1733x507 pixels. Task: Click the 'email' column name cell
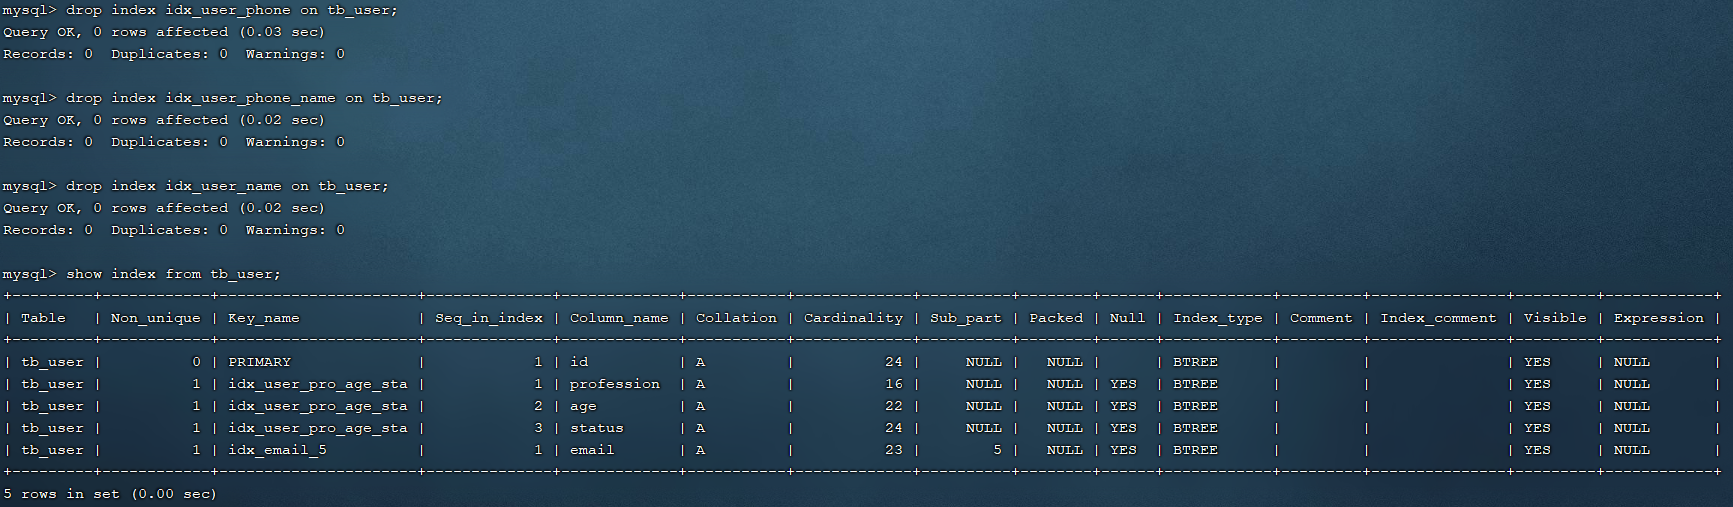pos(592,450)
